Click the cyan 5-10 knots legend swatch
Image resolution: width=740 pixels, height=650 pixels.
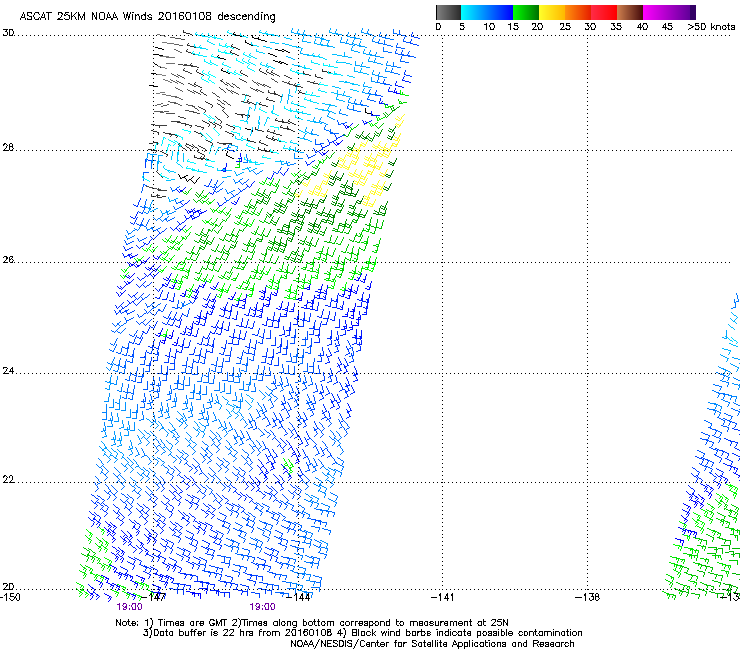pos(474,12)
